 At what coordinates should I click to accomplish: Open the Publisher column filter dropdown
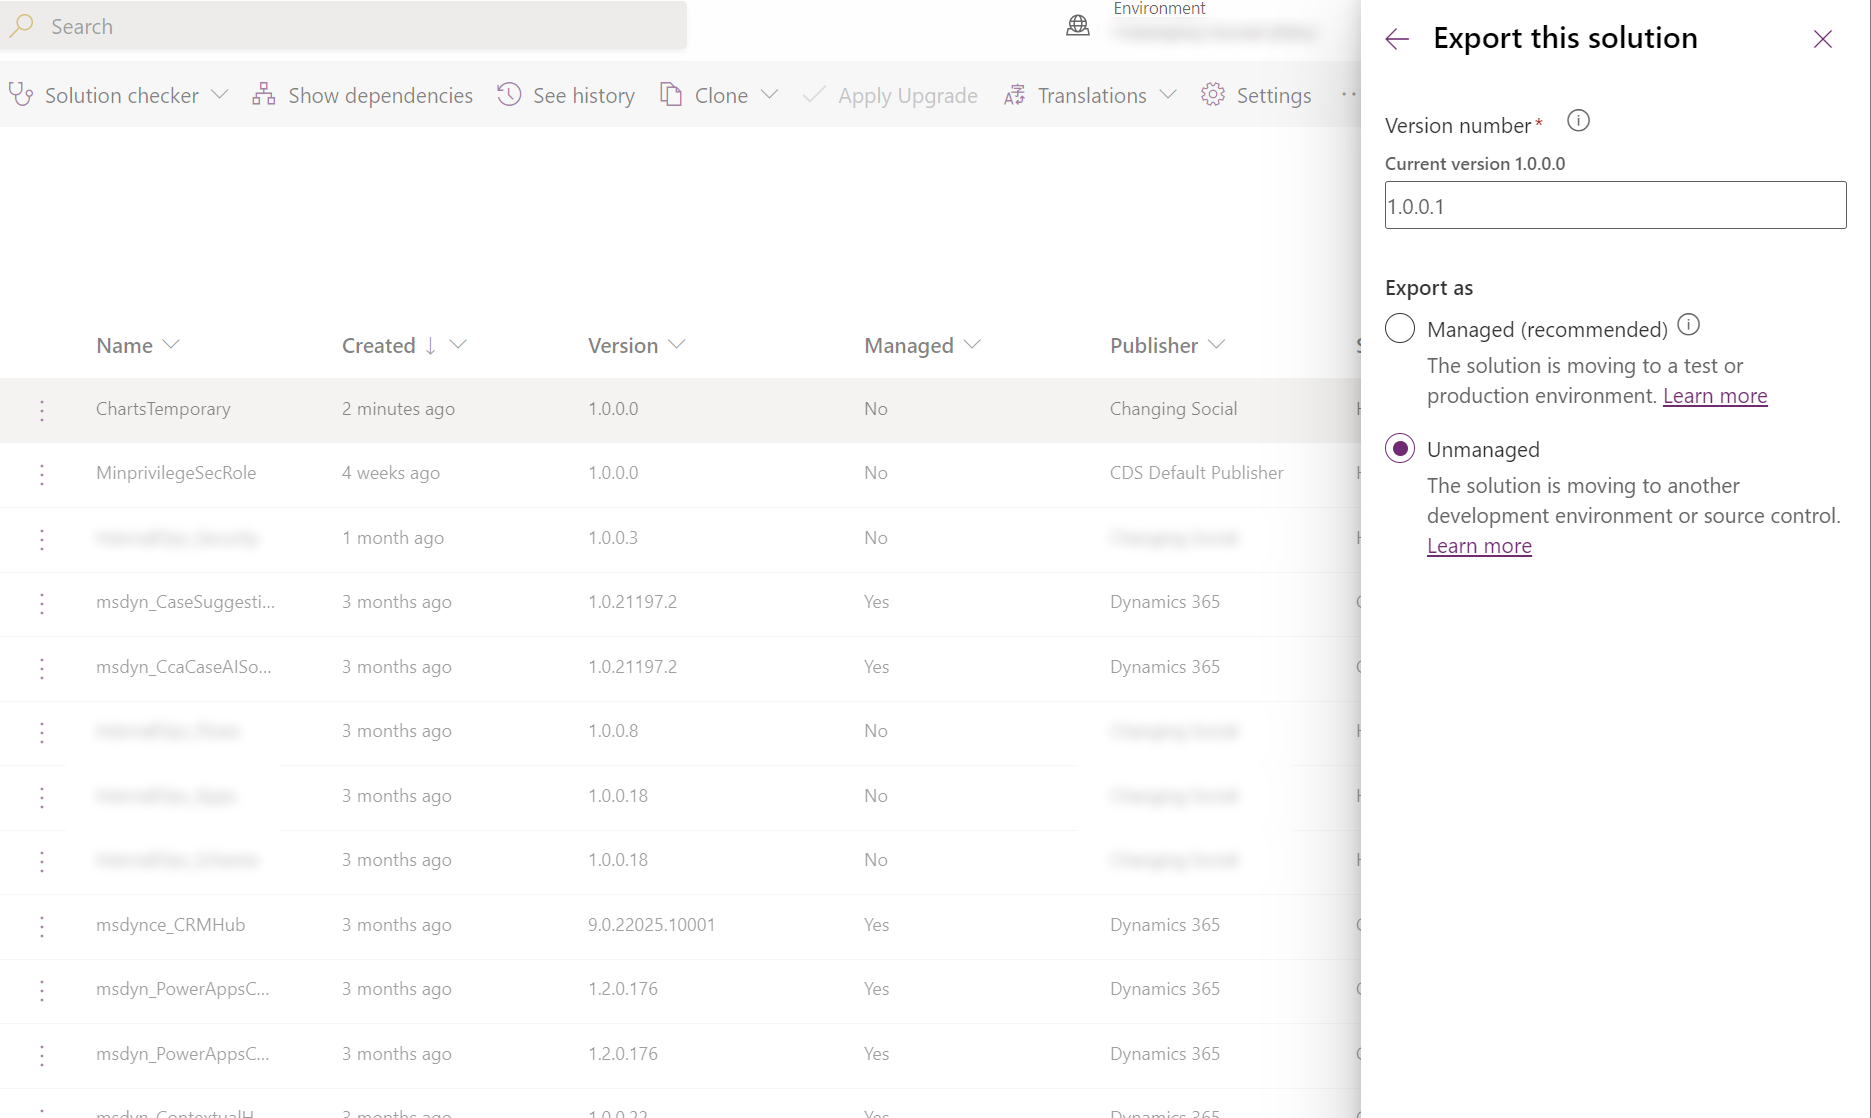pos(1220,345)
